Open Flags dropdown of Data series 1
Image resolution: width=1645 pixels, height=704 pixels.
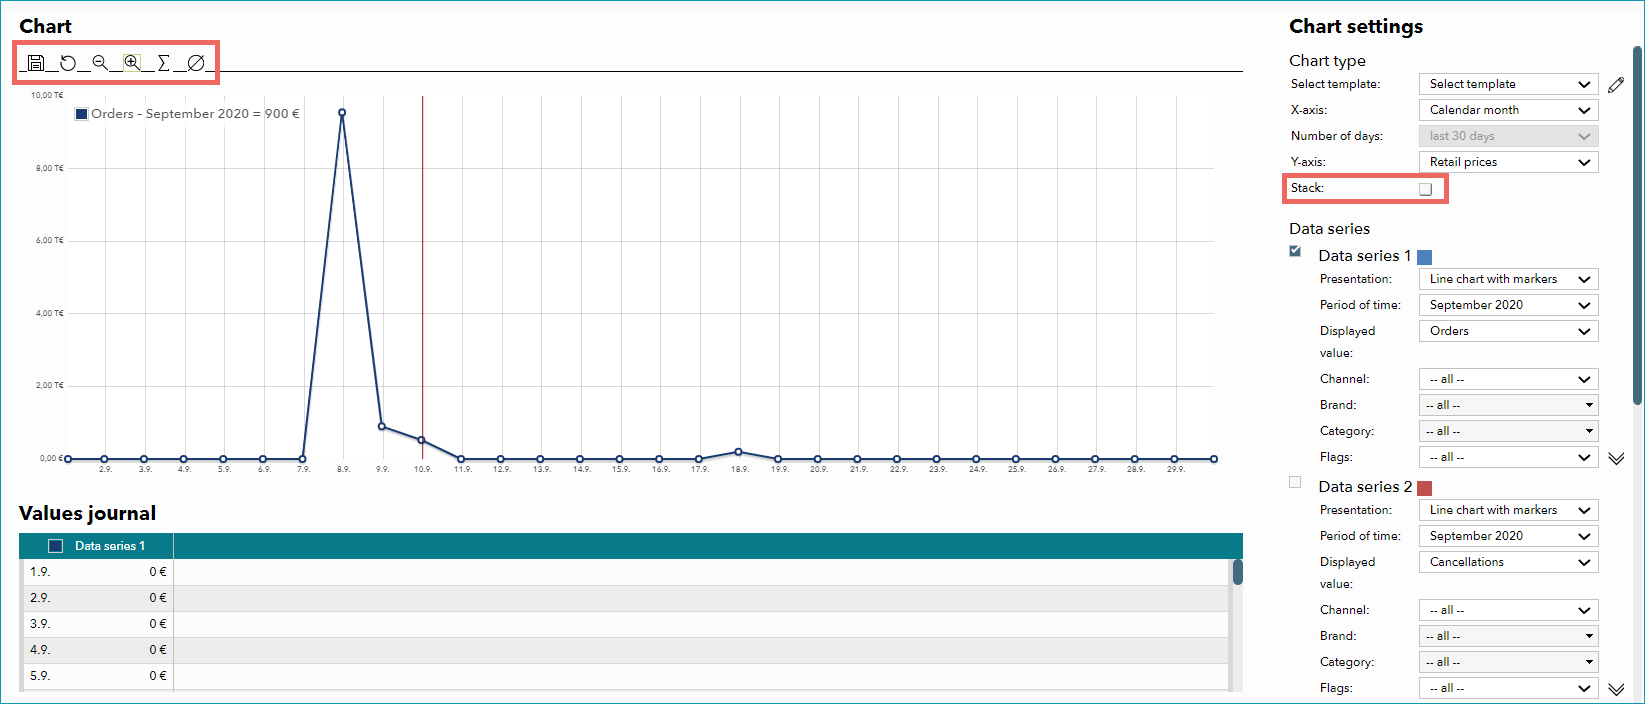pos(1508,457)
